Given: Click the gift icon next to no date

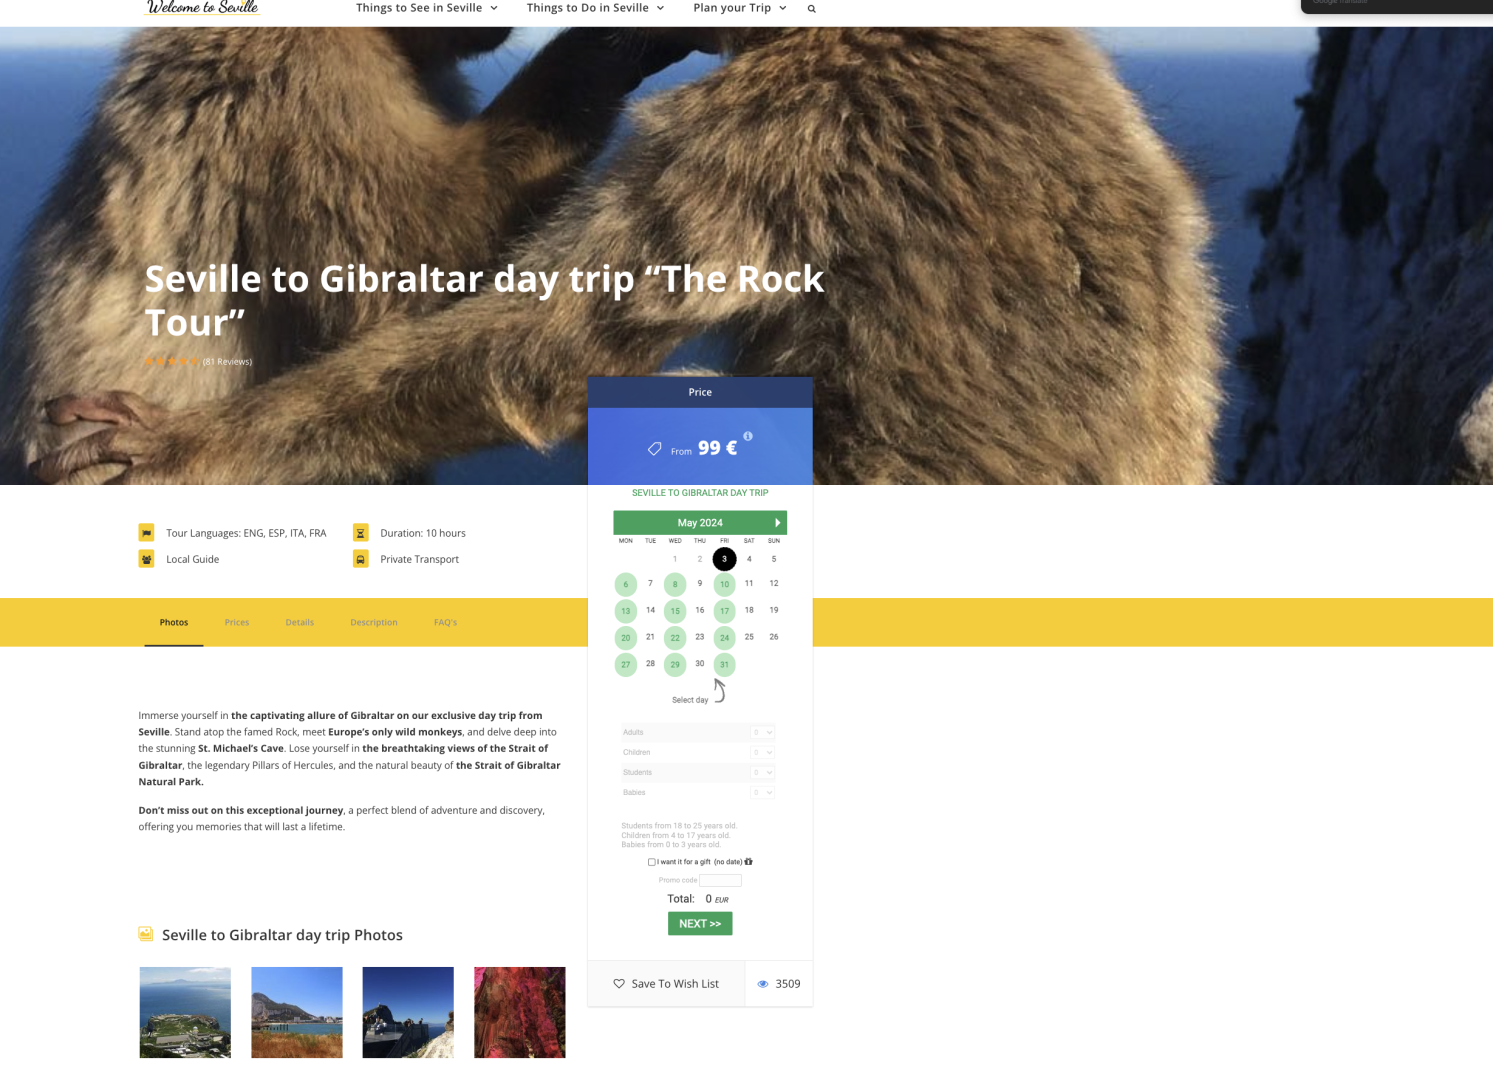Looking at the screenshot, I should click(748, 862).
